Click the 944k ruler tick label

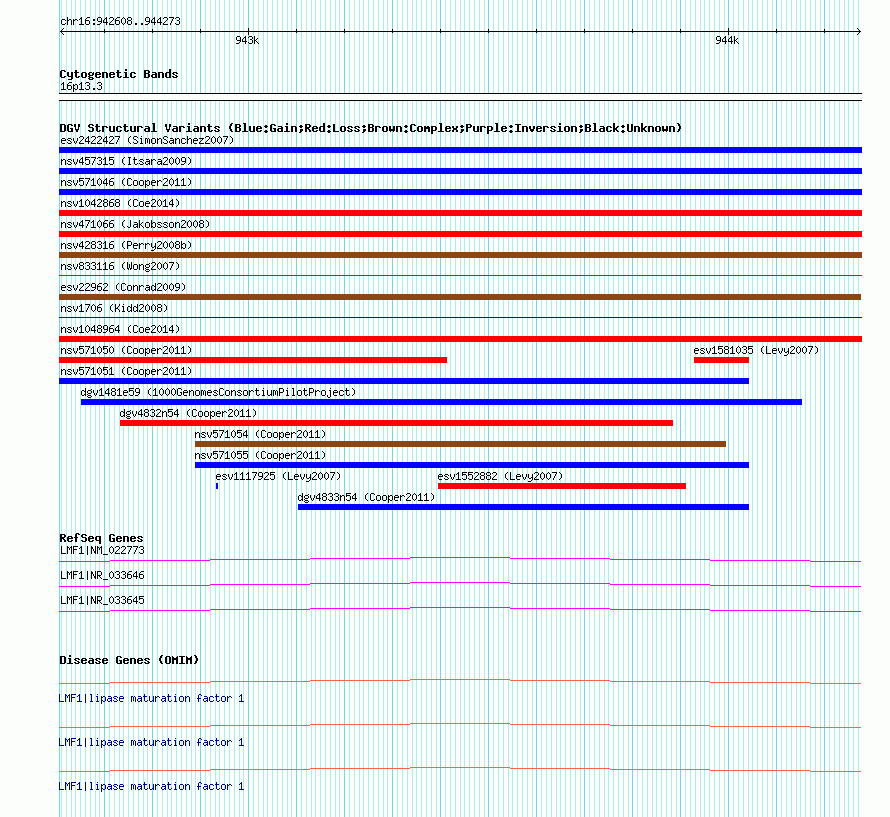pos(728,40)
